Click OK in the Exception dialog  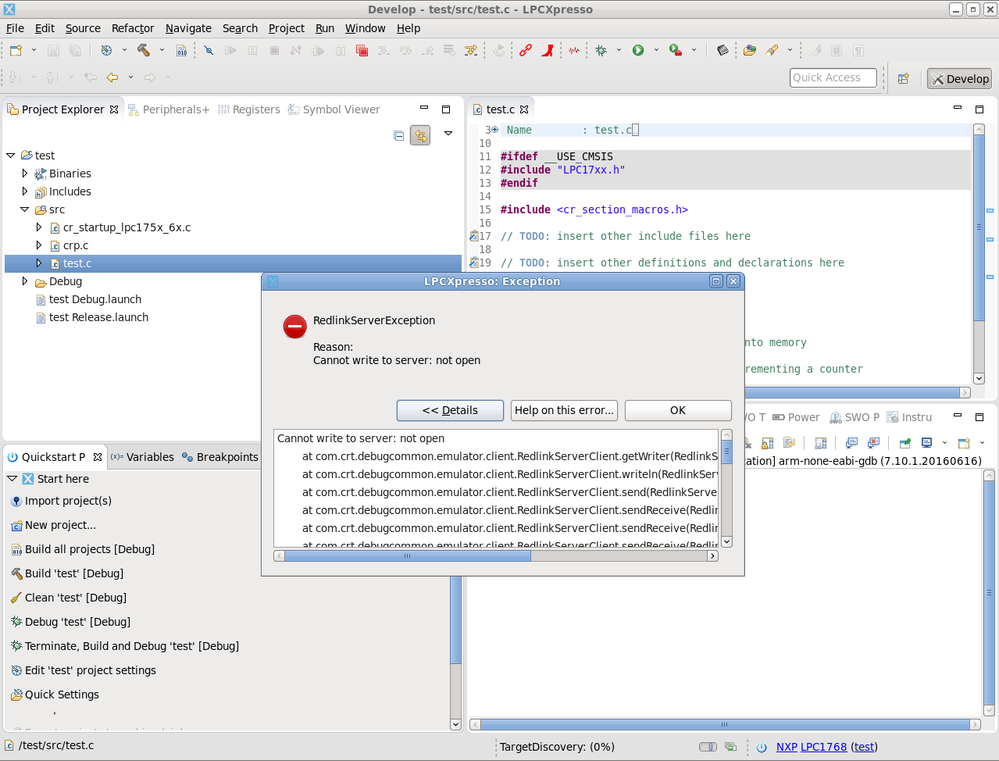678,410
